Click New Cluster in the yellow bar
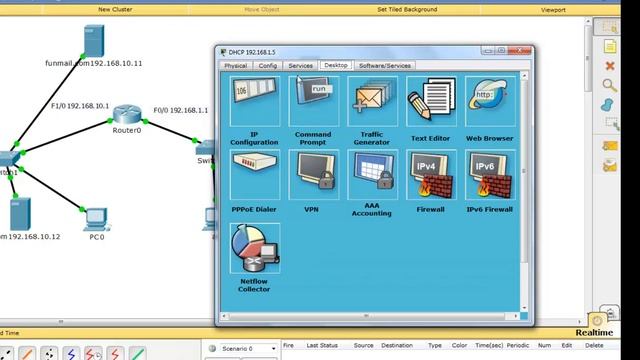Viewport: 640px width, 360px height. tap(115, 9)
